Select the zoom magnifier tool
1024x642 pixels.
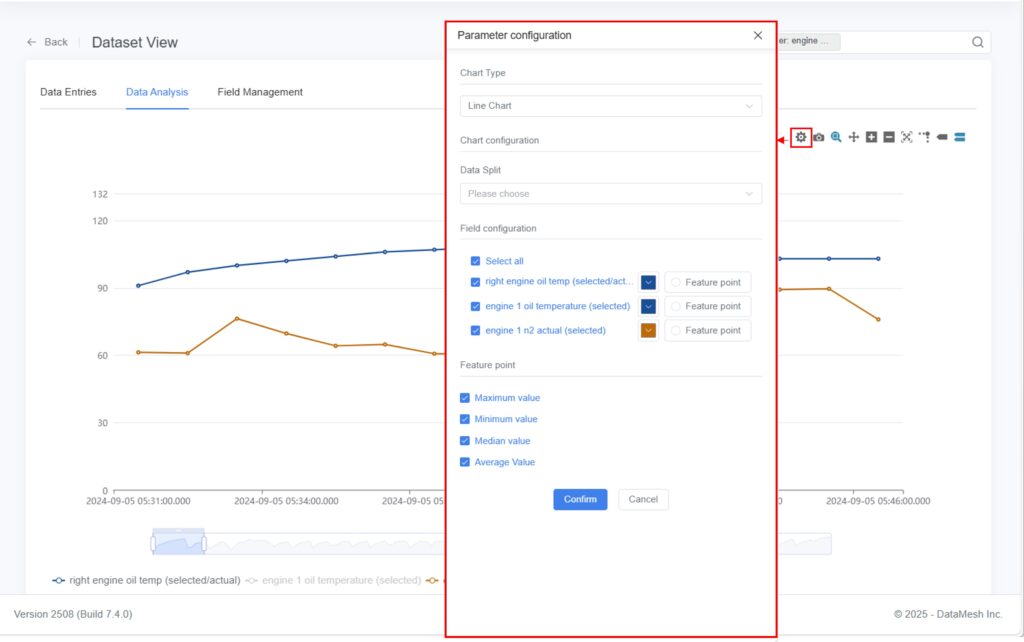pyautogui.click(x=836, y=137)
